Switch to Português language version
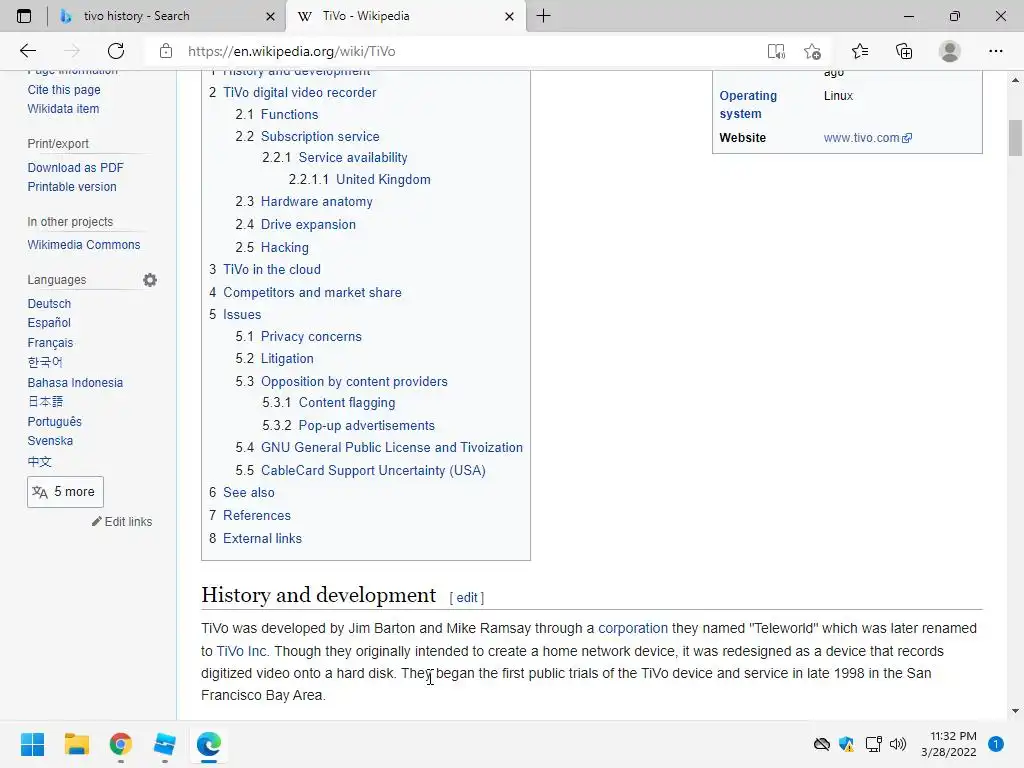Viewport: 1024px width, 768px height. (54, 422)
